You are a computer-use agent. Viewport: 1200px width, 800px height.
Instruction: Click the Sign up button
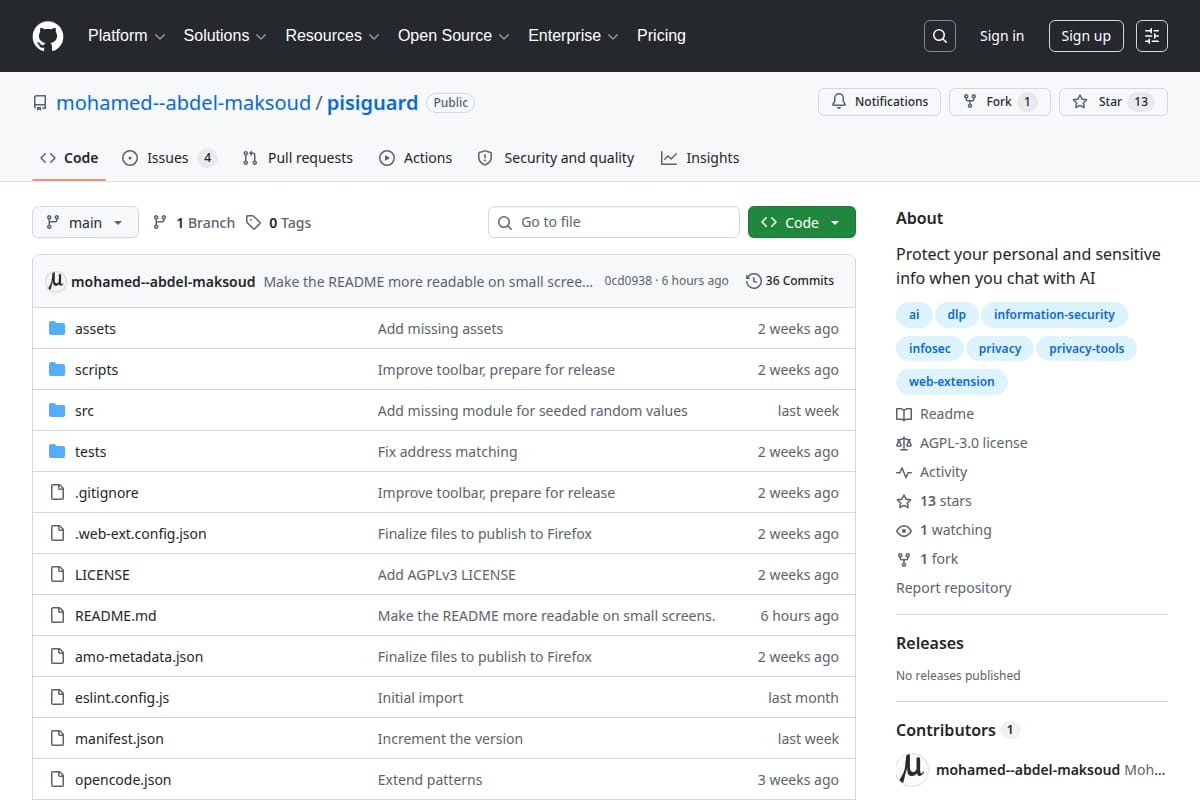pos(1086,36)
